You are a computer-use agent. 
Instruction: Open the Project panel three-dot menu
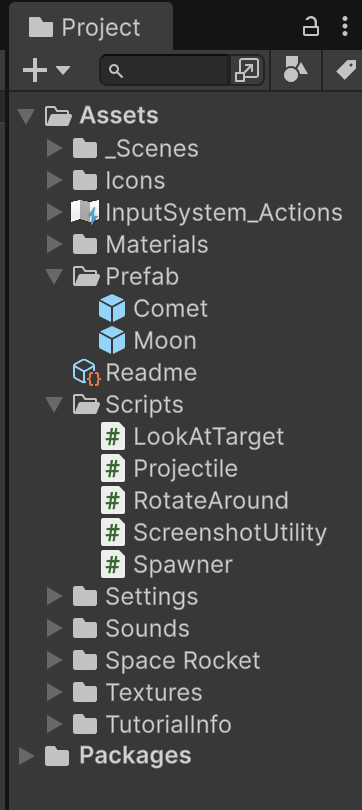(344, 26)
